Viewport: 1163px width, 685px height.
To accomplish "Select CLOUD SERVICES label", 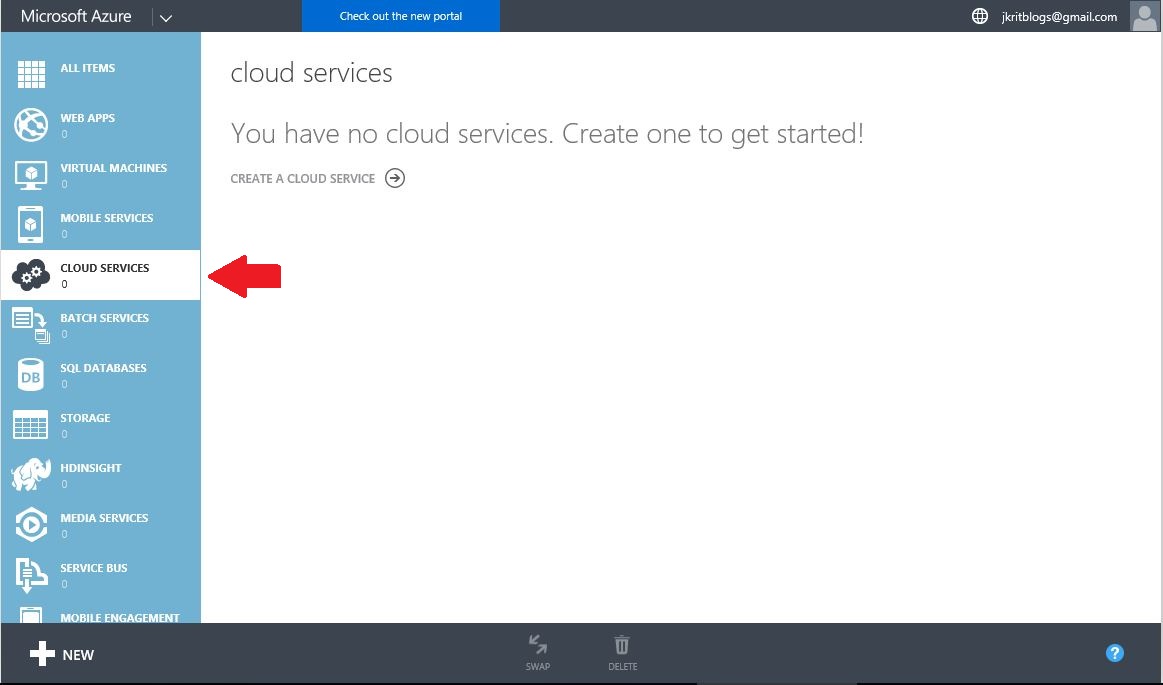I will [105, 268].
